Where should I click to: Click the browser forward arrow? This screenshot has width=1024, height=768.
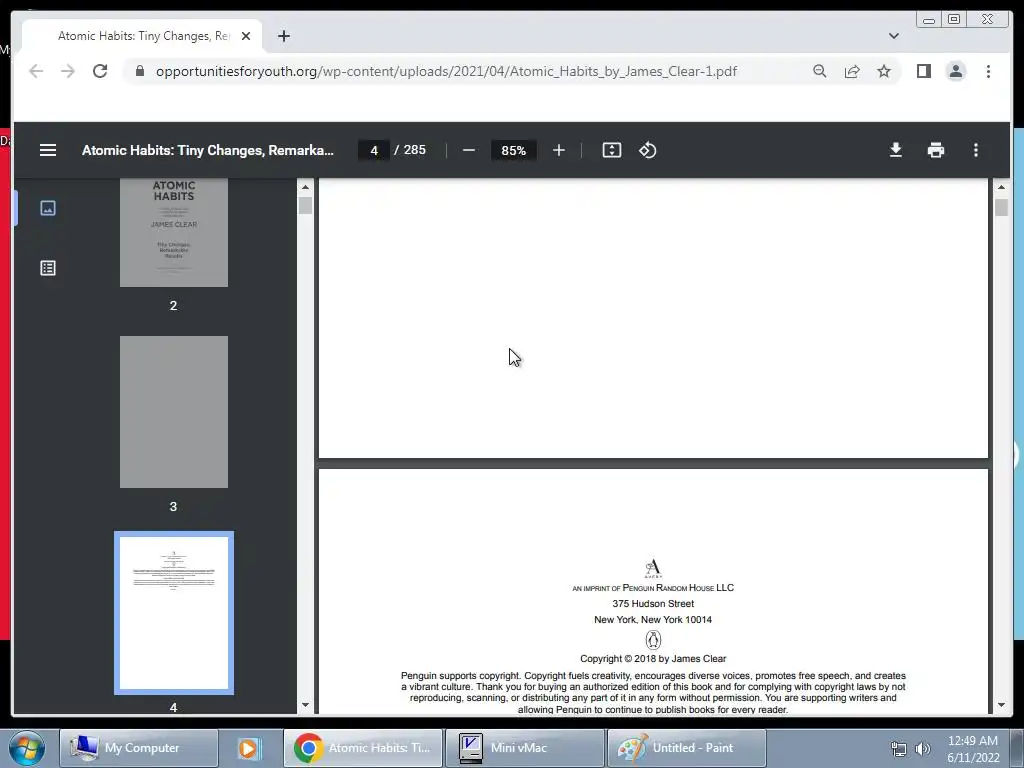[x=68, y=71]
